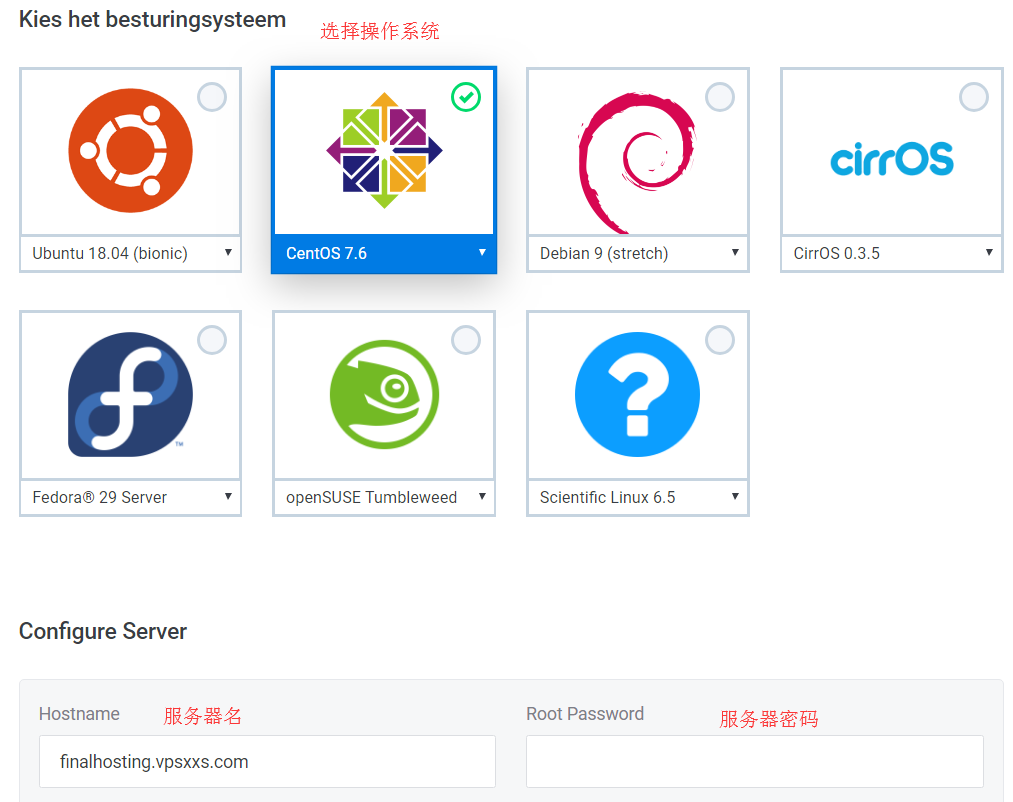Click the 'Hostname' field label
The height and width of the screenshot is (802, 1013).
click(x=79, y=713)
